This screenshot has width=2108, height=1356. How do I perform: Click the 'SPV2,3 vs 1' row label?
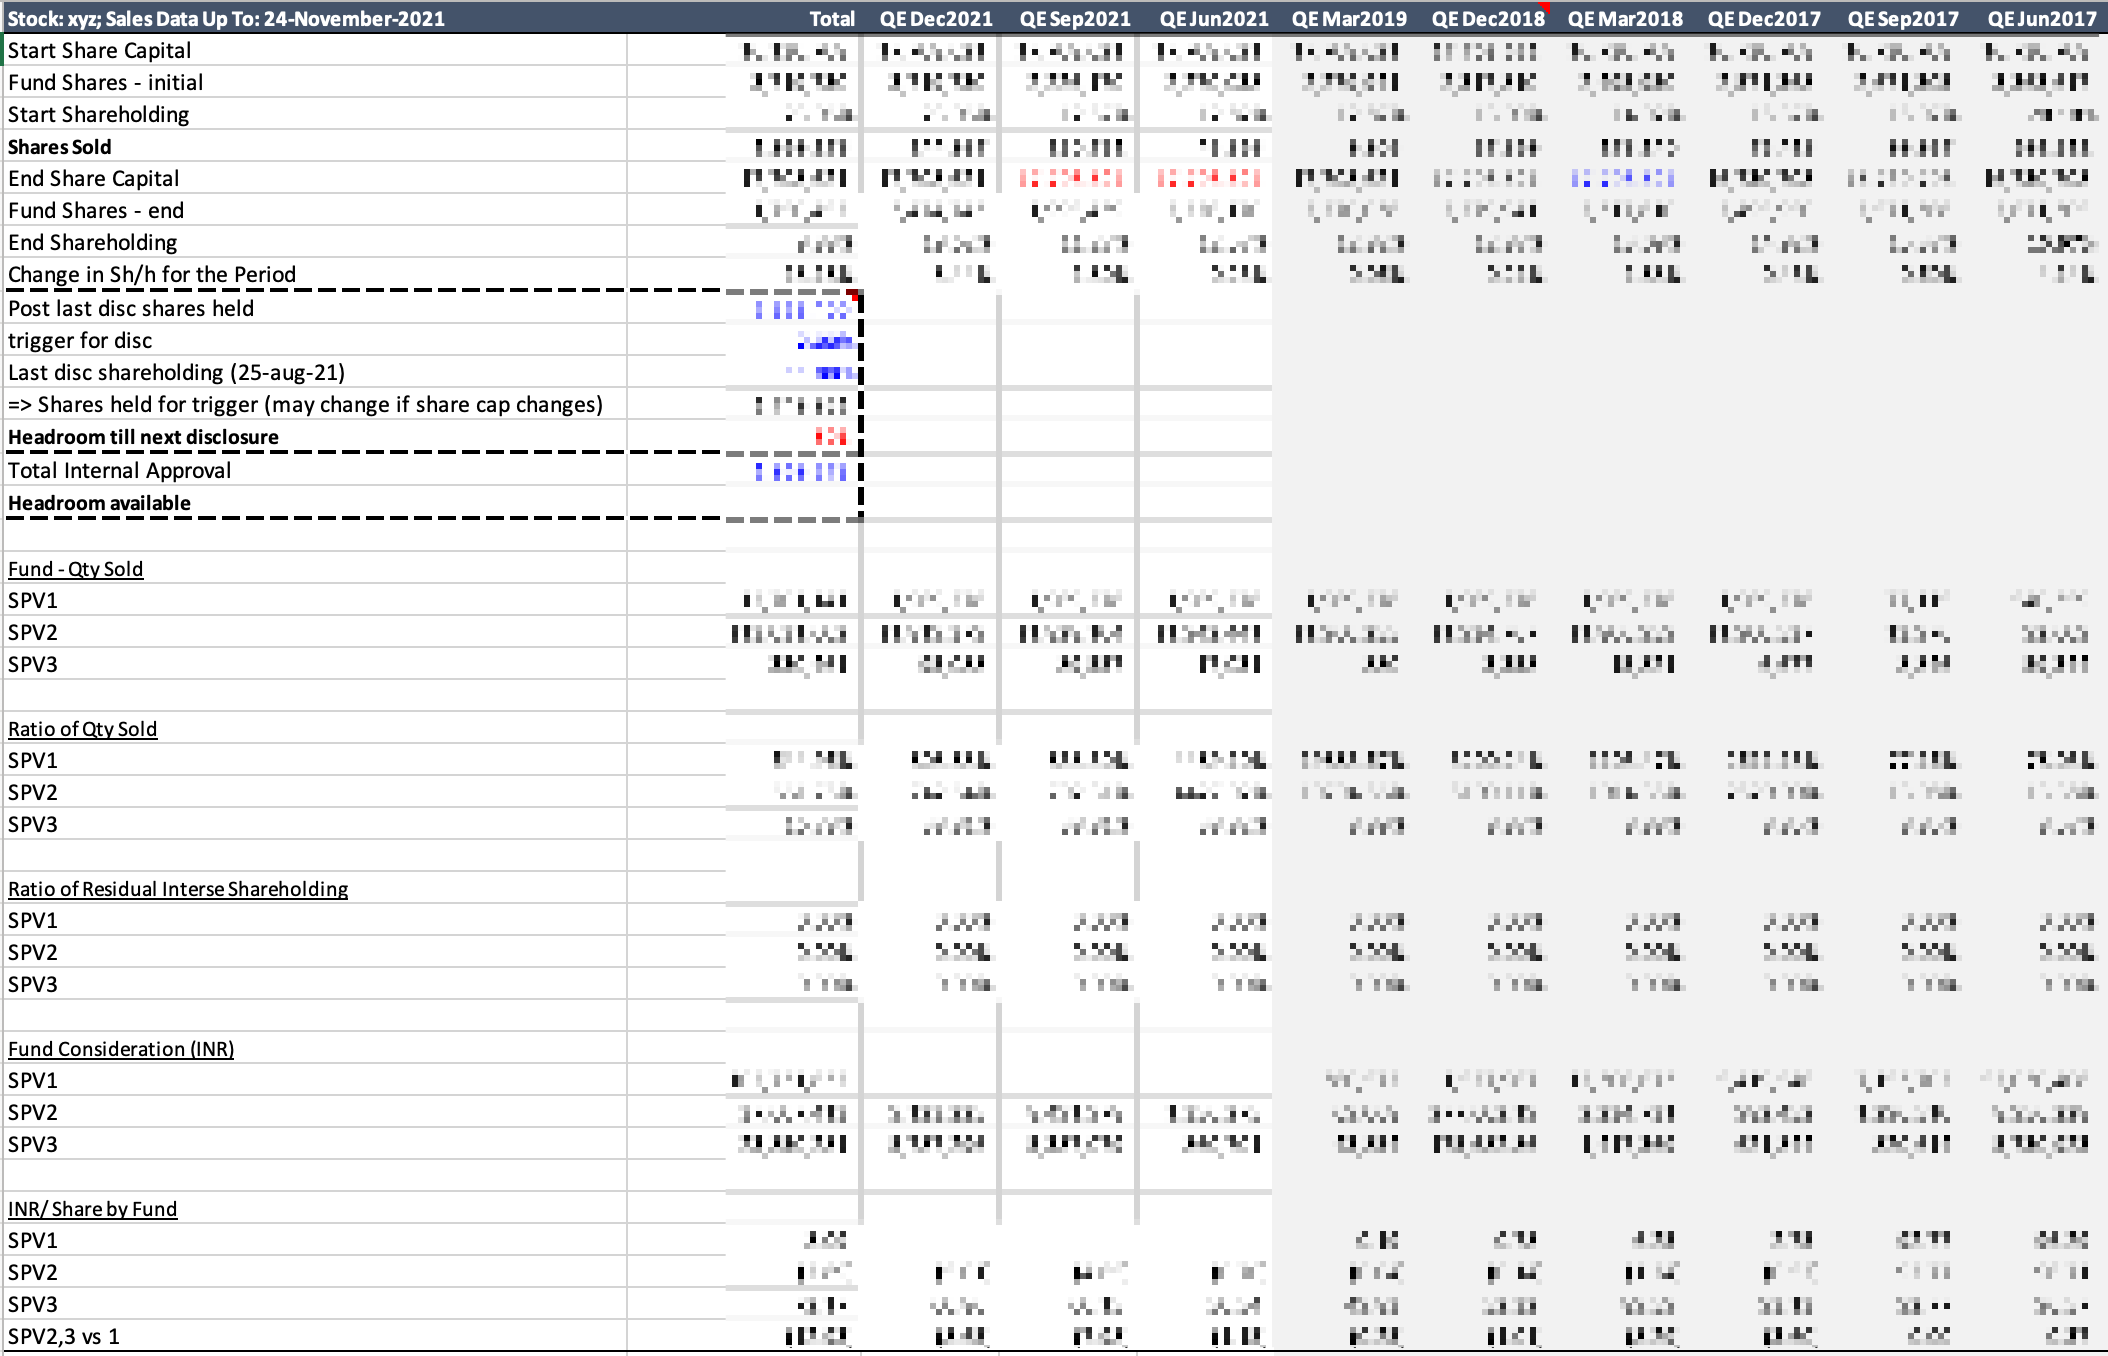pyautogui.click(x=64, y=1337)
